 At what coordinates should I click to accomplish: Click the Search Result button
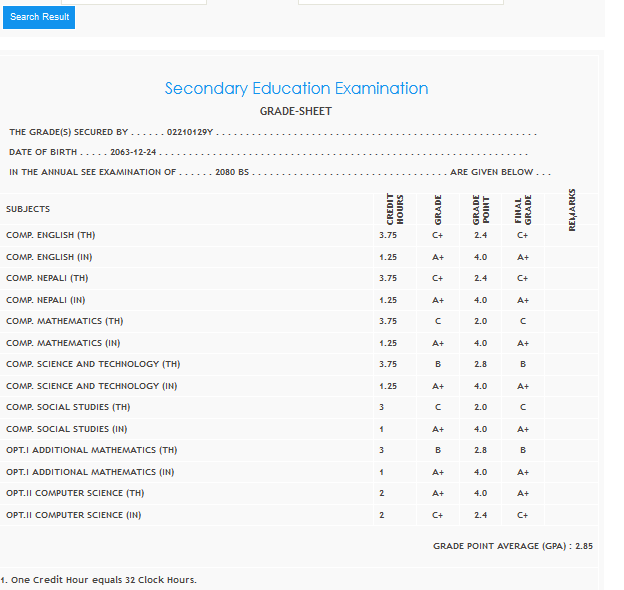tap(39, 17)
